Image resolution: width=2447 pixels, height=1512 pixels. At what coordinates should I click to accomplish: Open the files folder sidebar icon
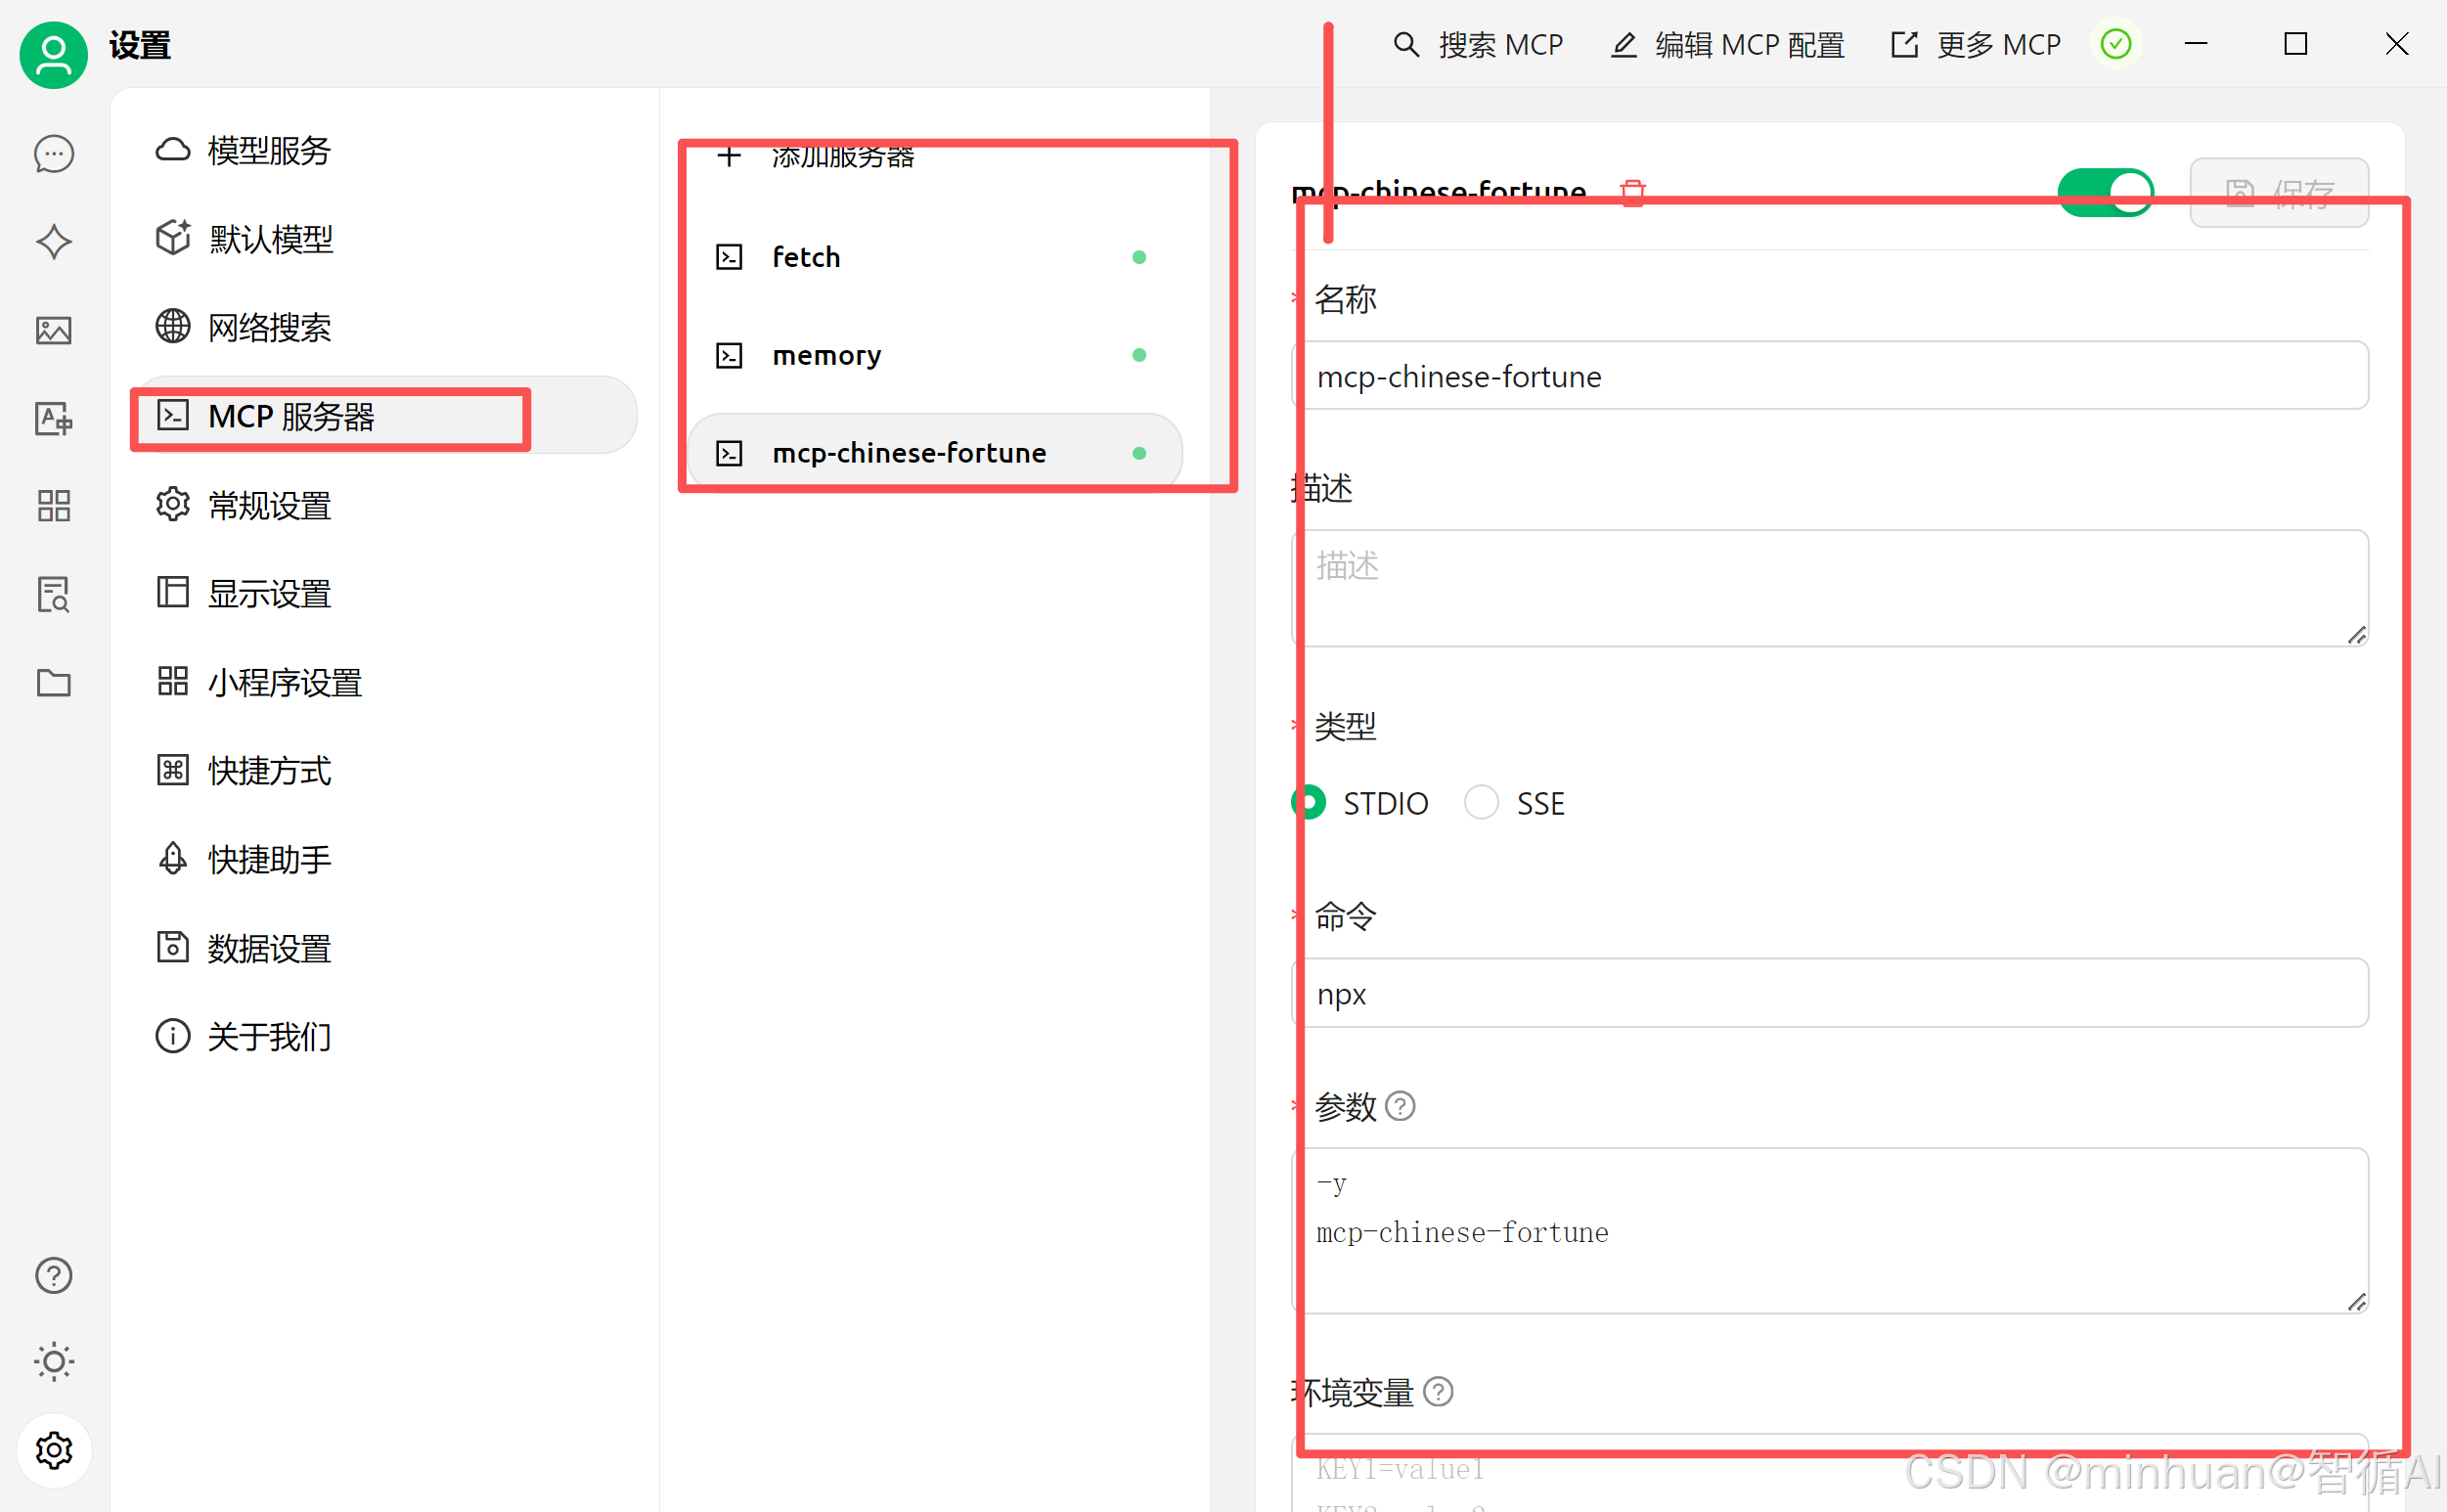pos(53,683)
